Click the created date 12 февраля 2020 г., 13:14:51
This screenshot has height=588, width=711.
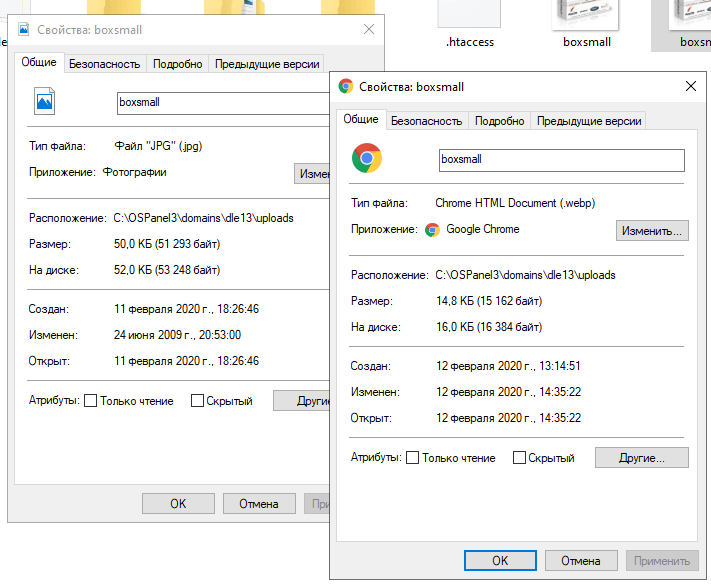(508, 366)
